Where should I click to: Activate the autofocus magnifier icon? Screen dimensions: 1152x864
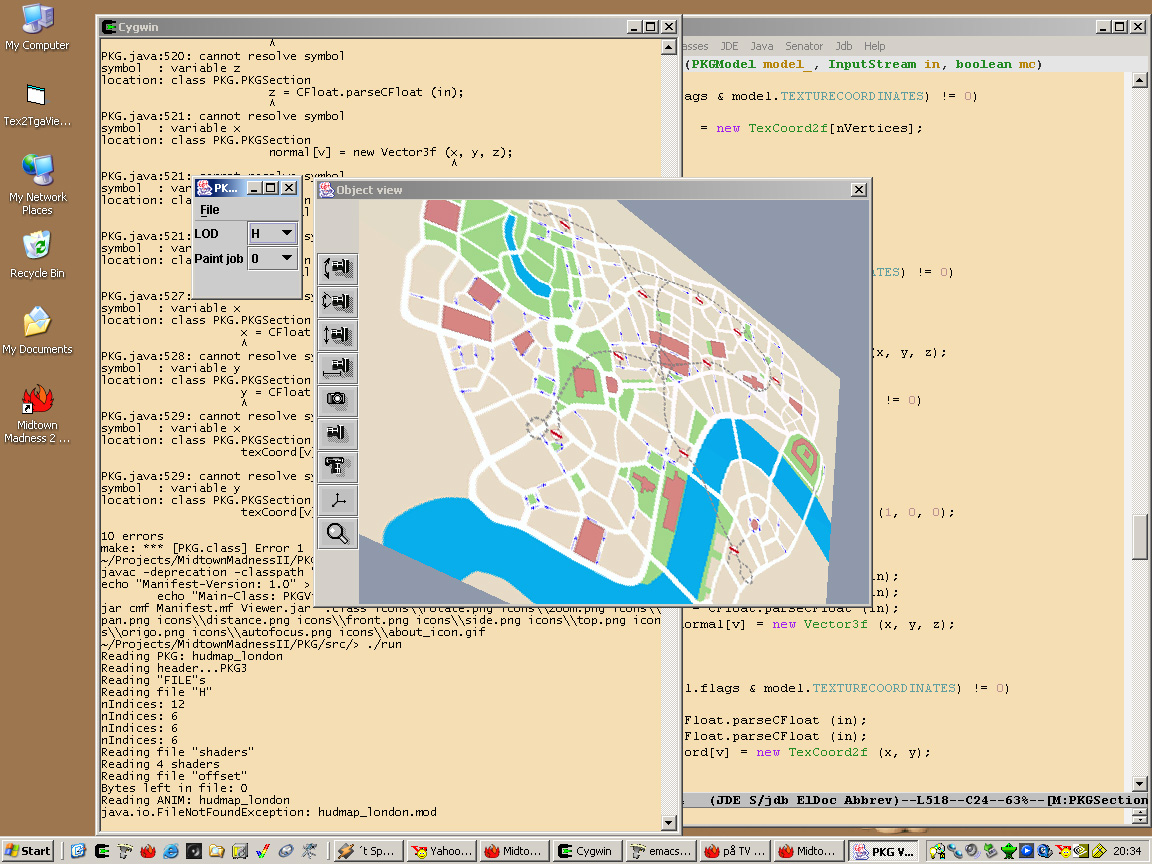click(x=338, y=533)
